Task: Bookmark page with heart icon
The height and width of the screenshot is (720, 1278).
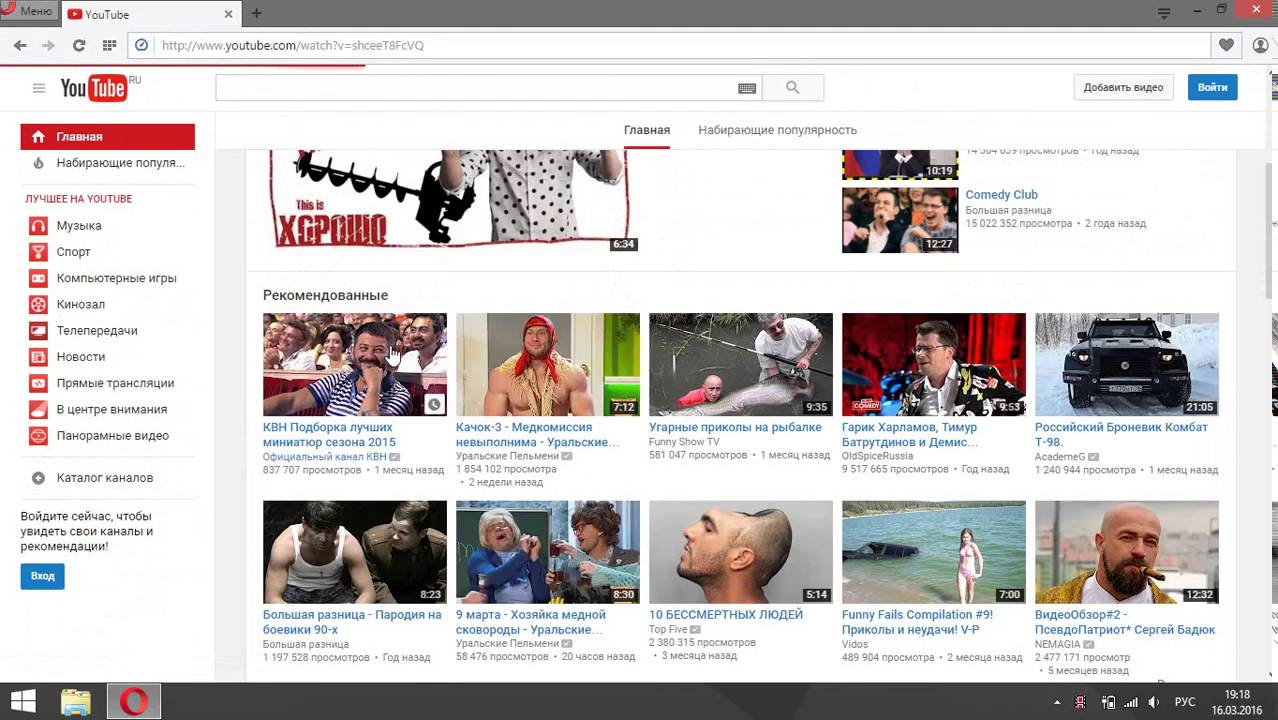Action: pyautogui.click(x=1226, y=45)
